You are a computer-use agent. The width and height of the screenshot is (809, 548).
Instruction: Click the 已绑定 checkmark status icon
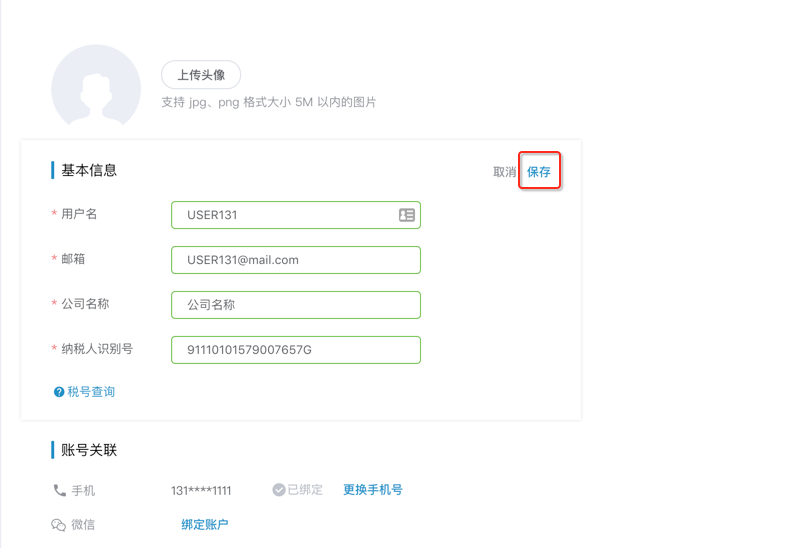pos(279,490)
